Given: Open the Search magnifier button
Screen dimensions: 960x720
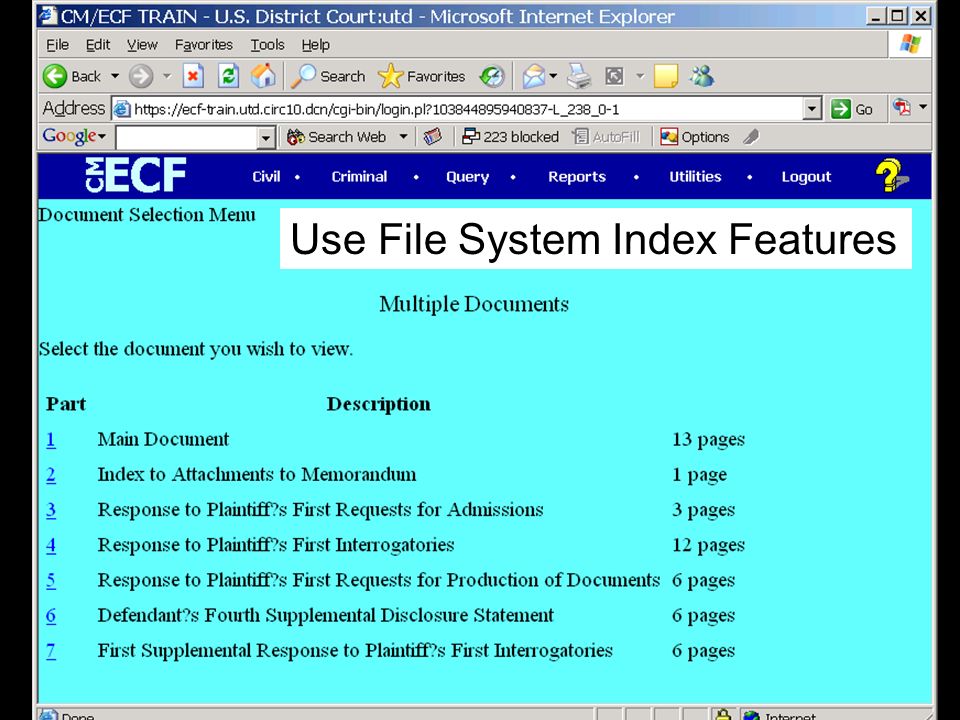Looking at the screenshot, I should click(328, 77).
